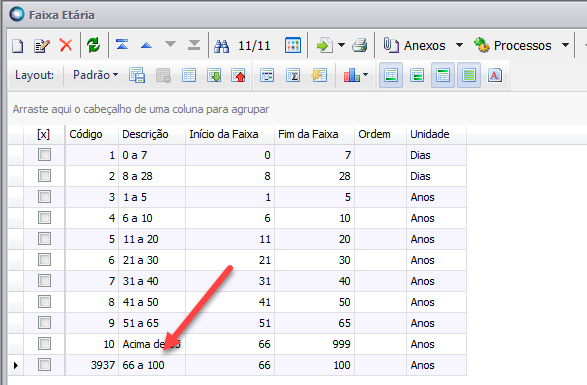Click the Anexos paperclip icon
587x385 pixels.
[x=390, y=45]
